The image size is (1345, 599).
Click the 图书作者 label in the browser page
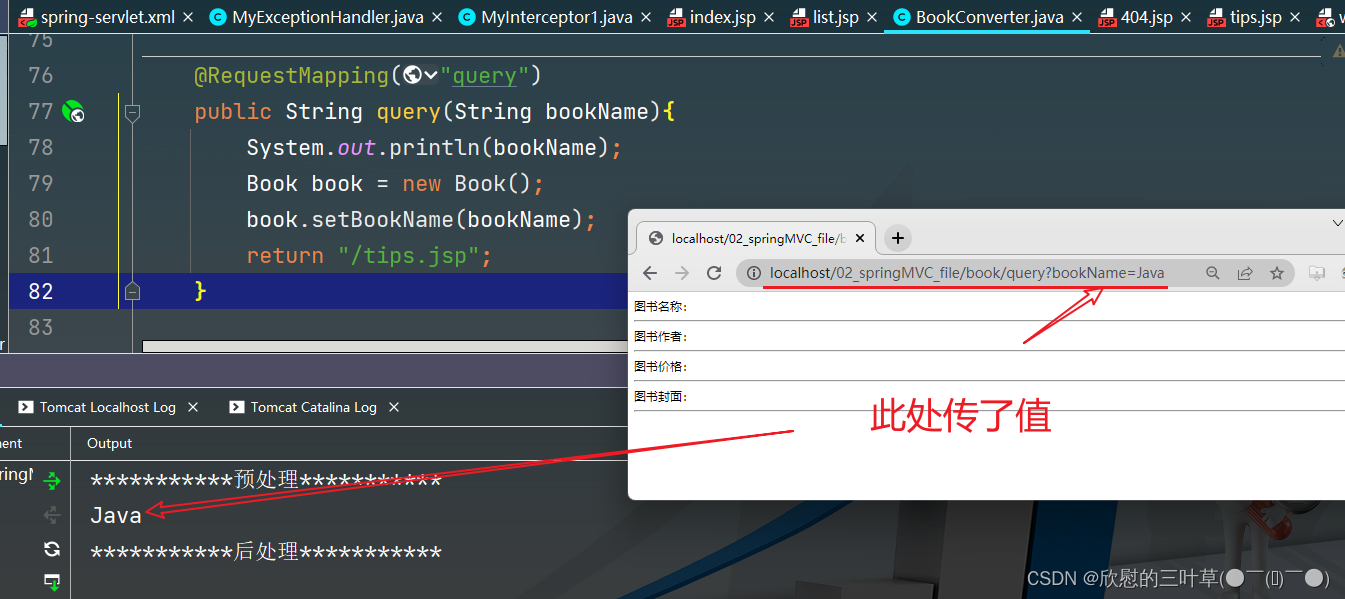coord(661,337)
